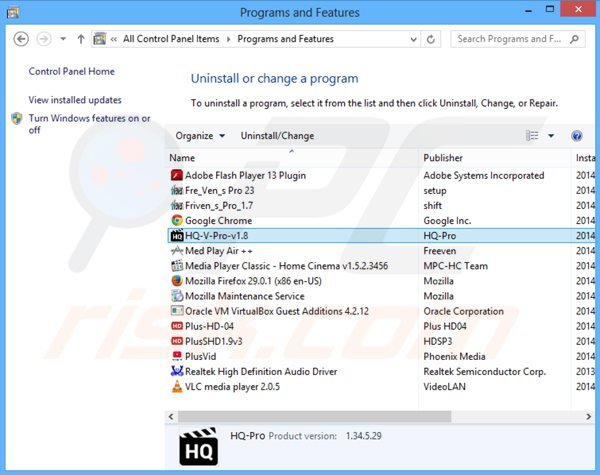Viewport: 600px width, 475px height.
Task: Select the VideoLAN publisher cell
Action: (444, 387)
